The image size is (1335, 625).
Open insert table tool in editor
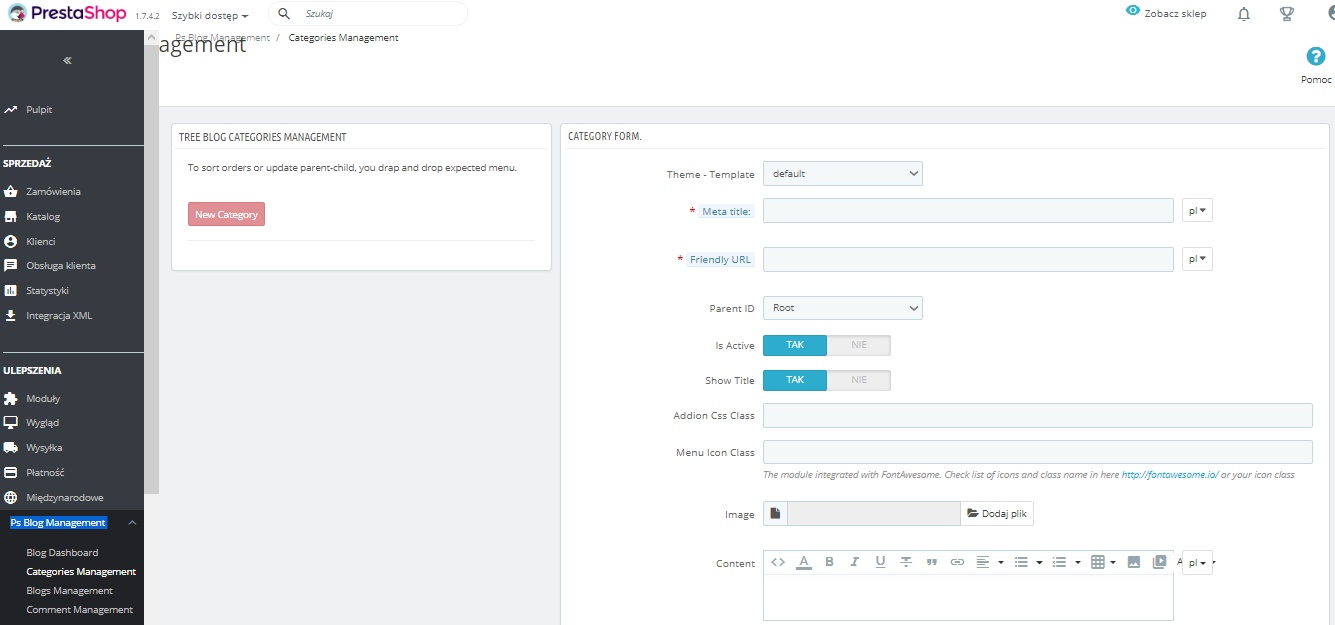tap(1103, 562)
